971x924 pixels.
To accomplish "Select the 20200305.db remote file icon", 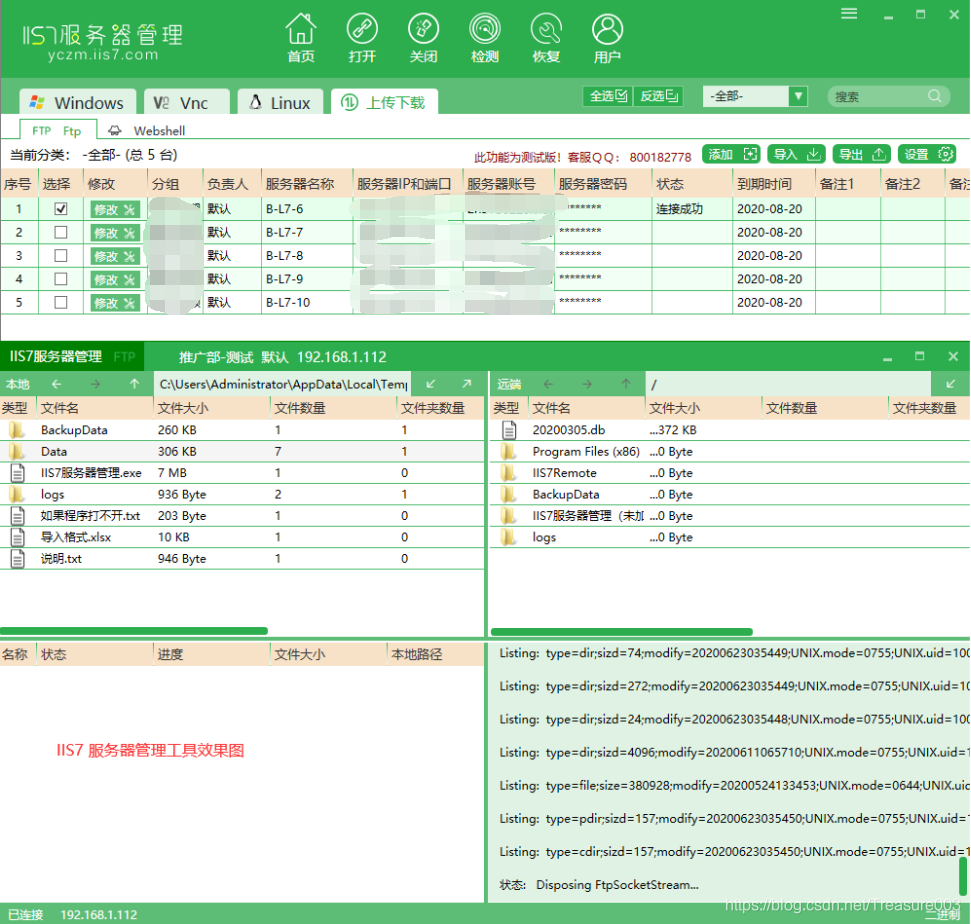I will (x=509, y=430).
